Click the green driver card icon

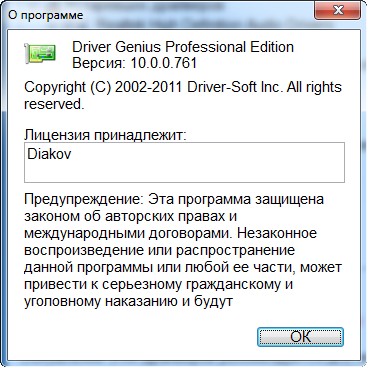tap(40, 53)
